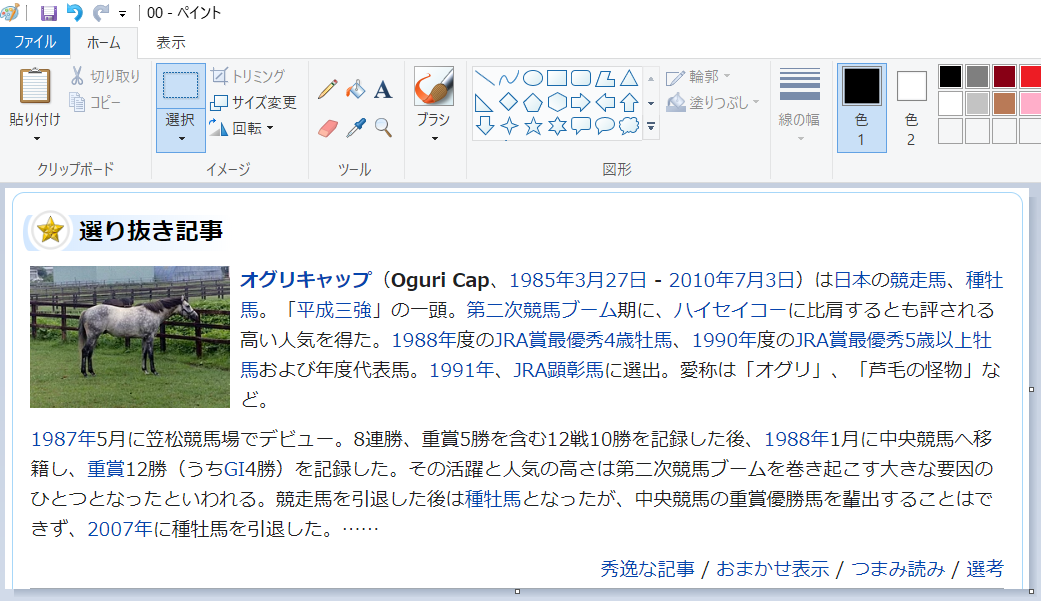This screenshot has width=1041, height=601.
Task: Expand the 貼り付け dropdown arrow
Action: (x=37, y=139)
